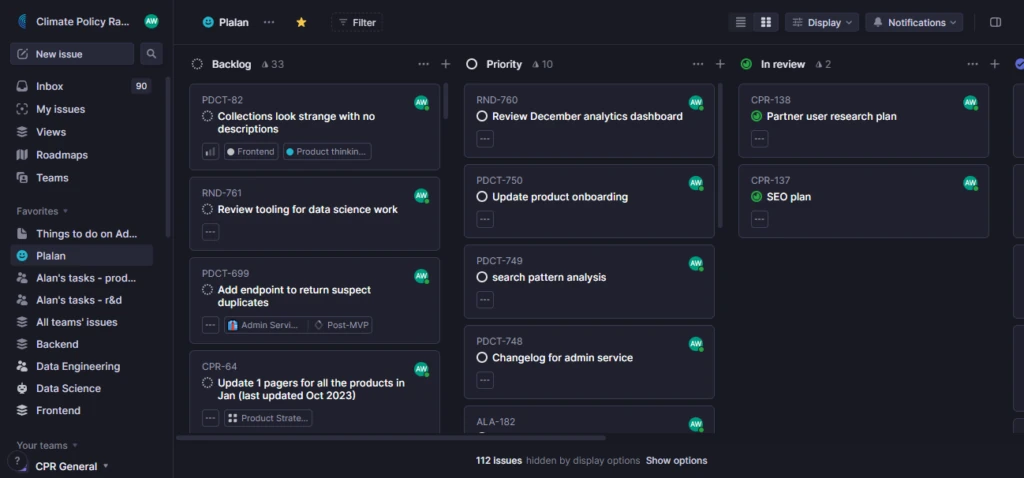
Task: Toggle status on Changelog for admin service
Action: point(482,358)
